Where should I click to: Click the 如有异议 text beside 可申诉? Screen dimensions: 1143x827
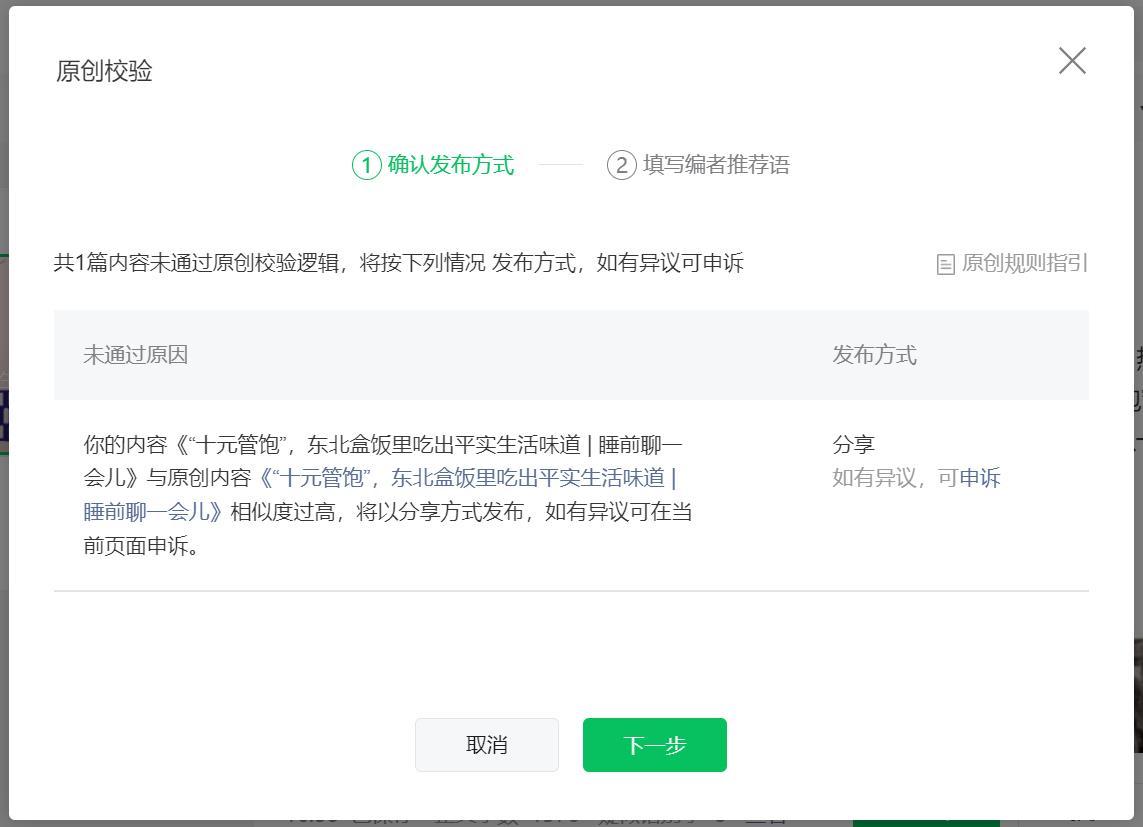875,478
